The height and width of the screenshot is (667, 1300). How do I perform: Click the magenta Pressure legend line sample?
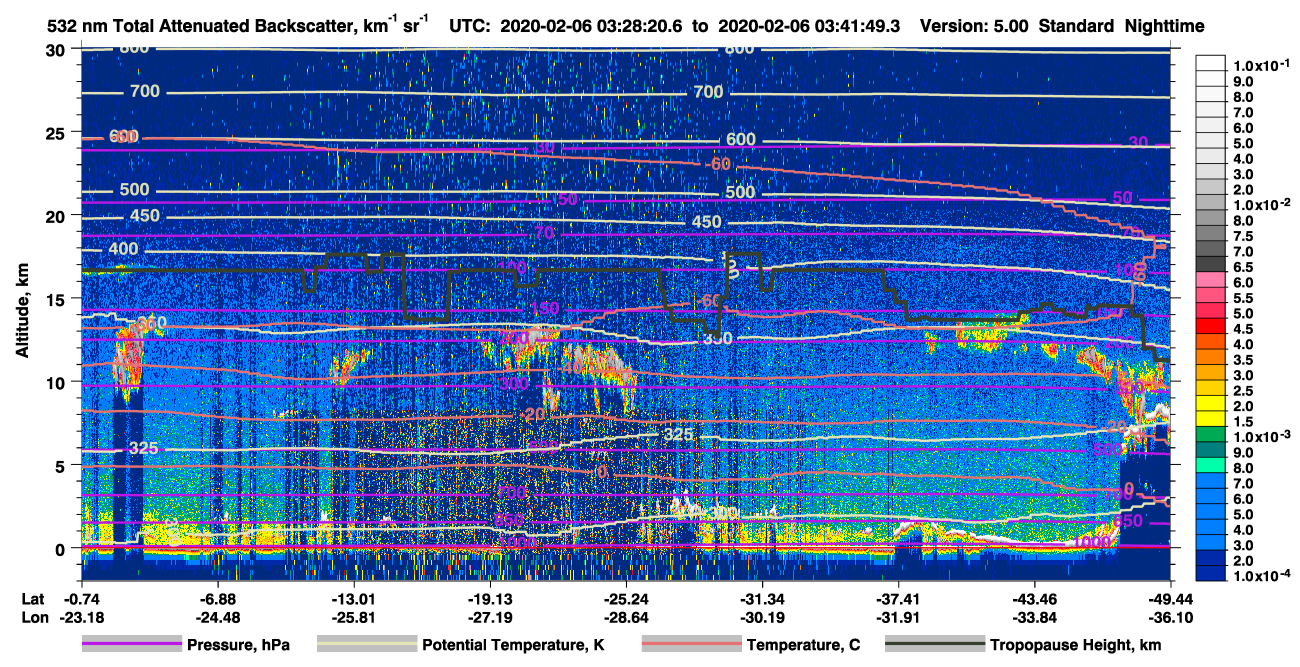(x=132, y=645)
